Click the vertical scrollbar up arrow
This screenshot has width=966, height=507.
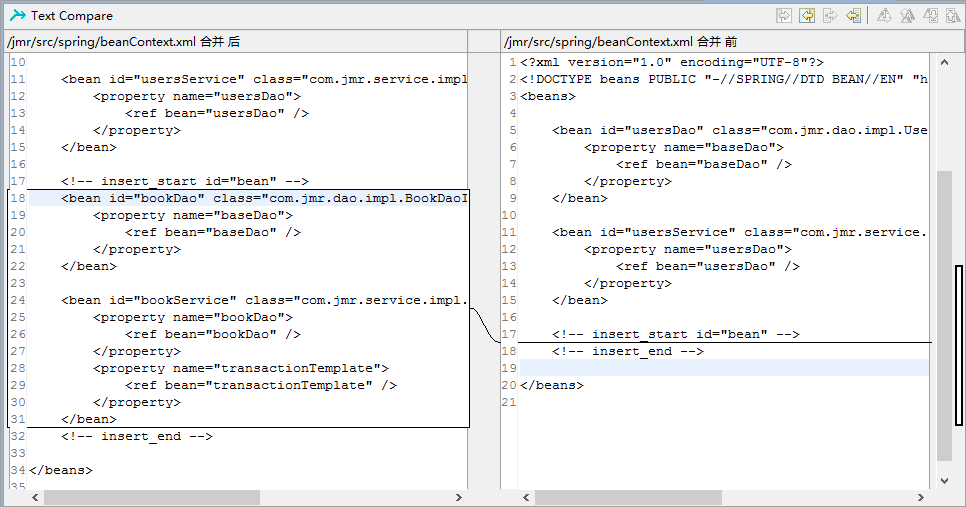(x=944, y=62)
